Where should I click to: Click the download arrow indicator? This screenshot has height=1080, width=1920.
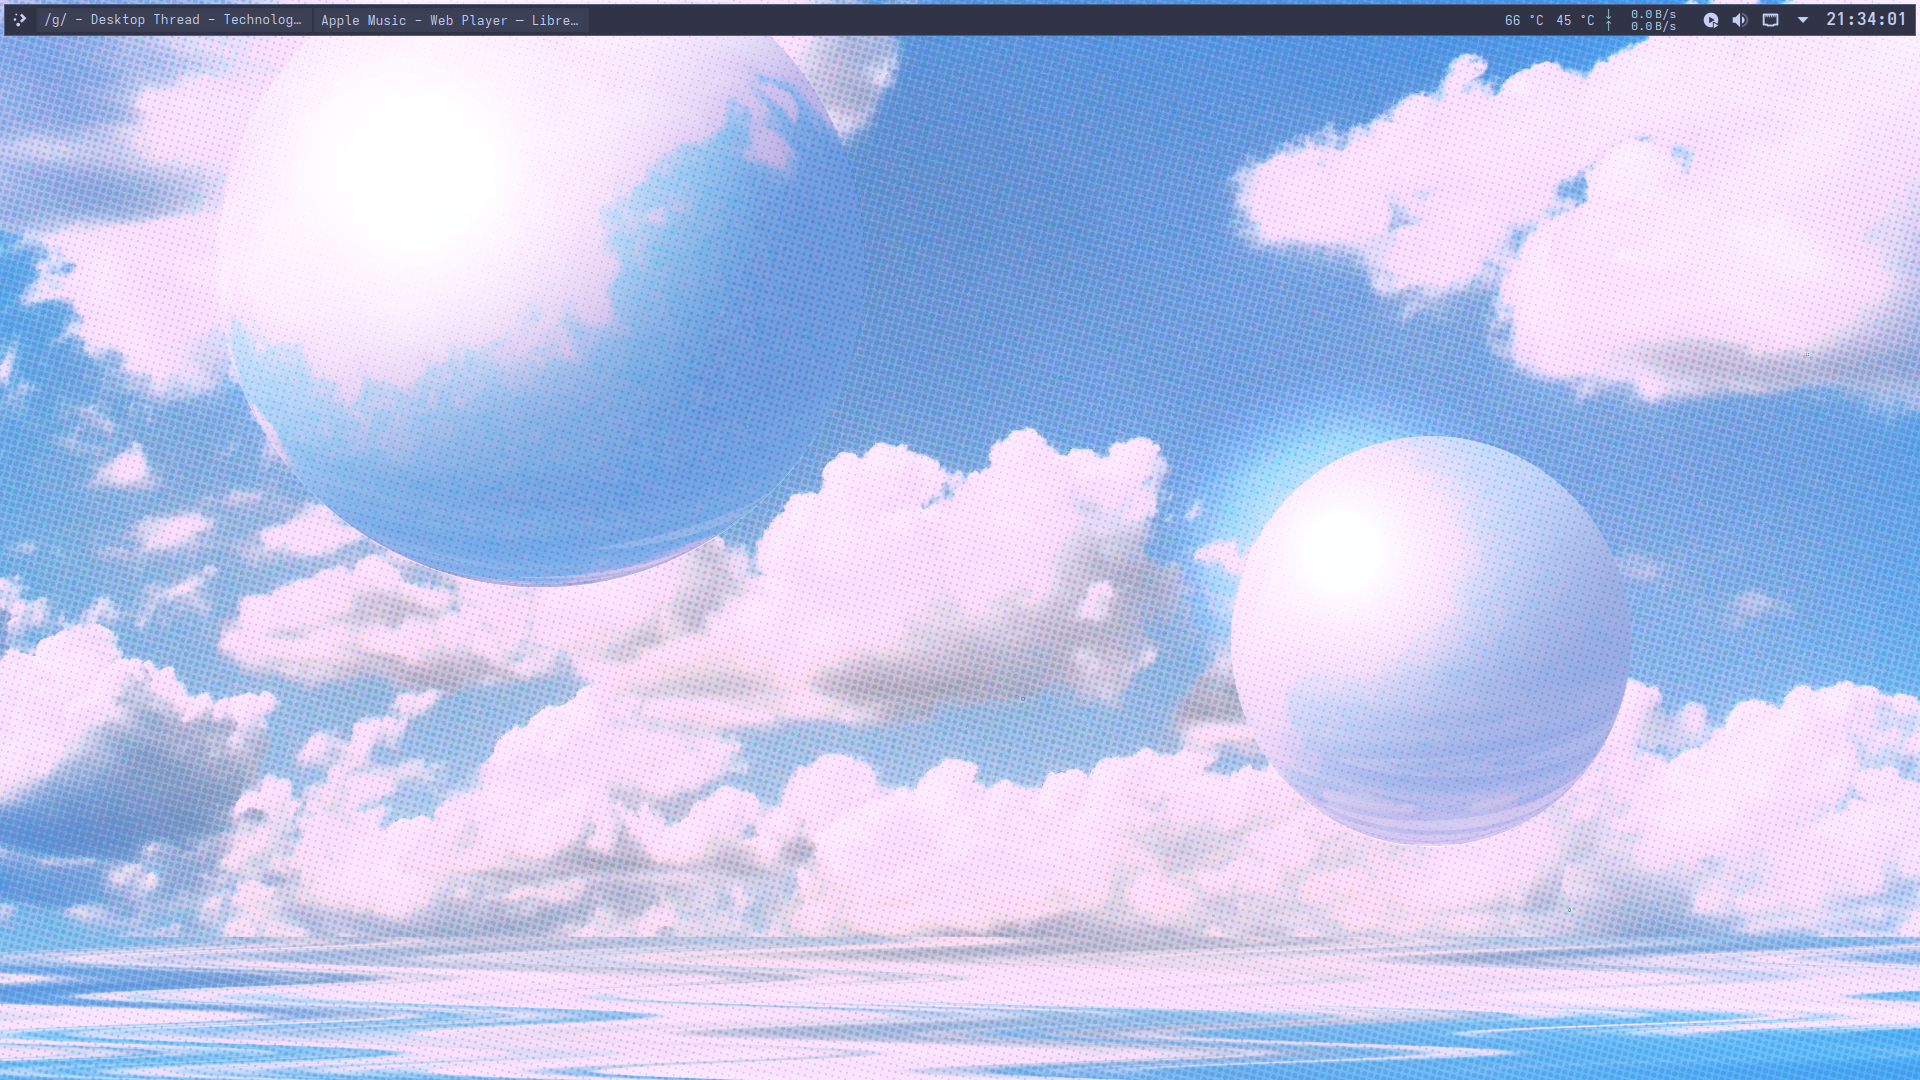pyautogui.click(x=1608, y=14)
